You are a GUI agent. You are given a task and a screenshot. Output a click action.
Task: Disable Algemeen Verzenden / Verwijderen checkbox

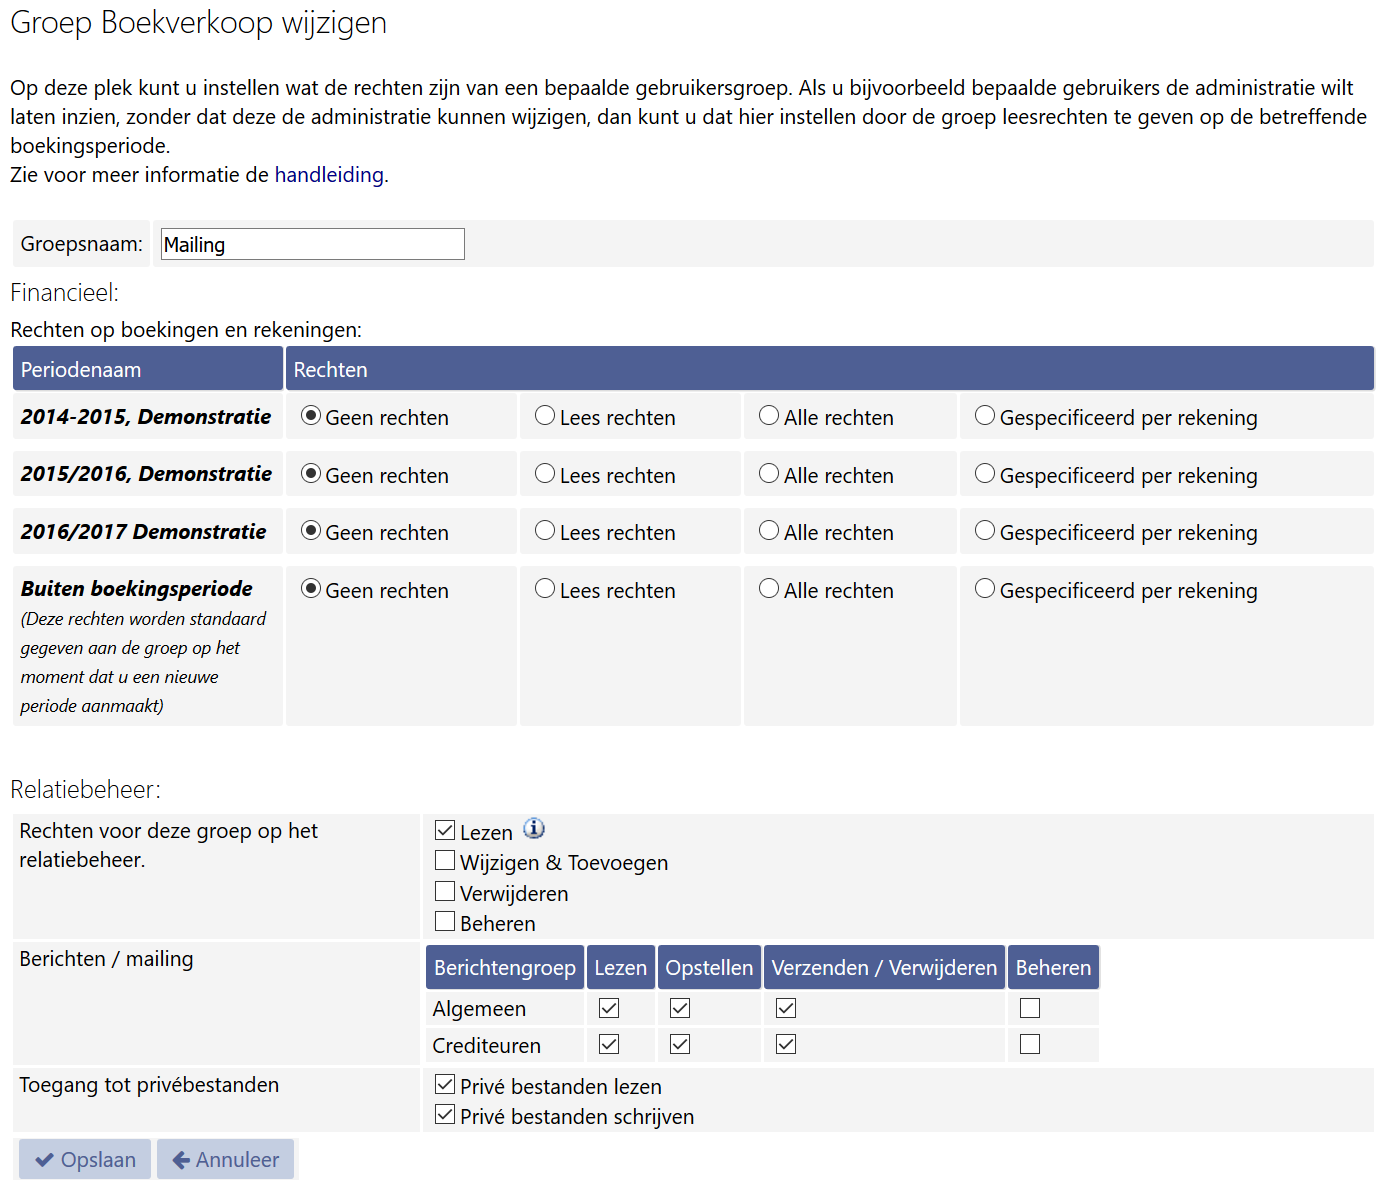(786, 1008)
